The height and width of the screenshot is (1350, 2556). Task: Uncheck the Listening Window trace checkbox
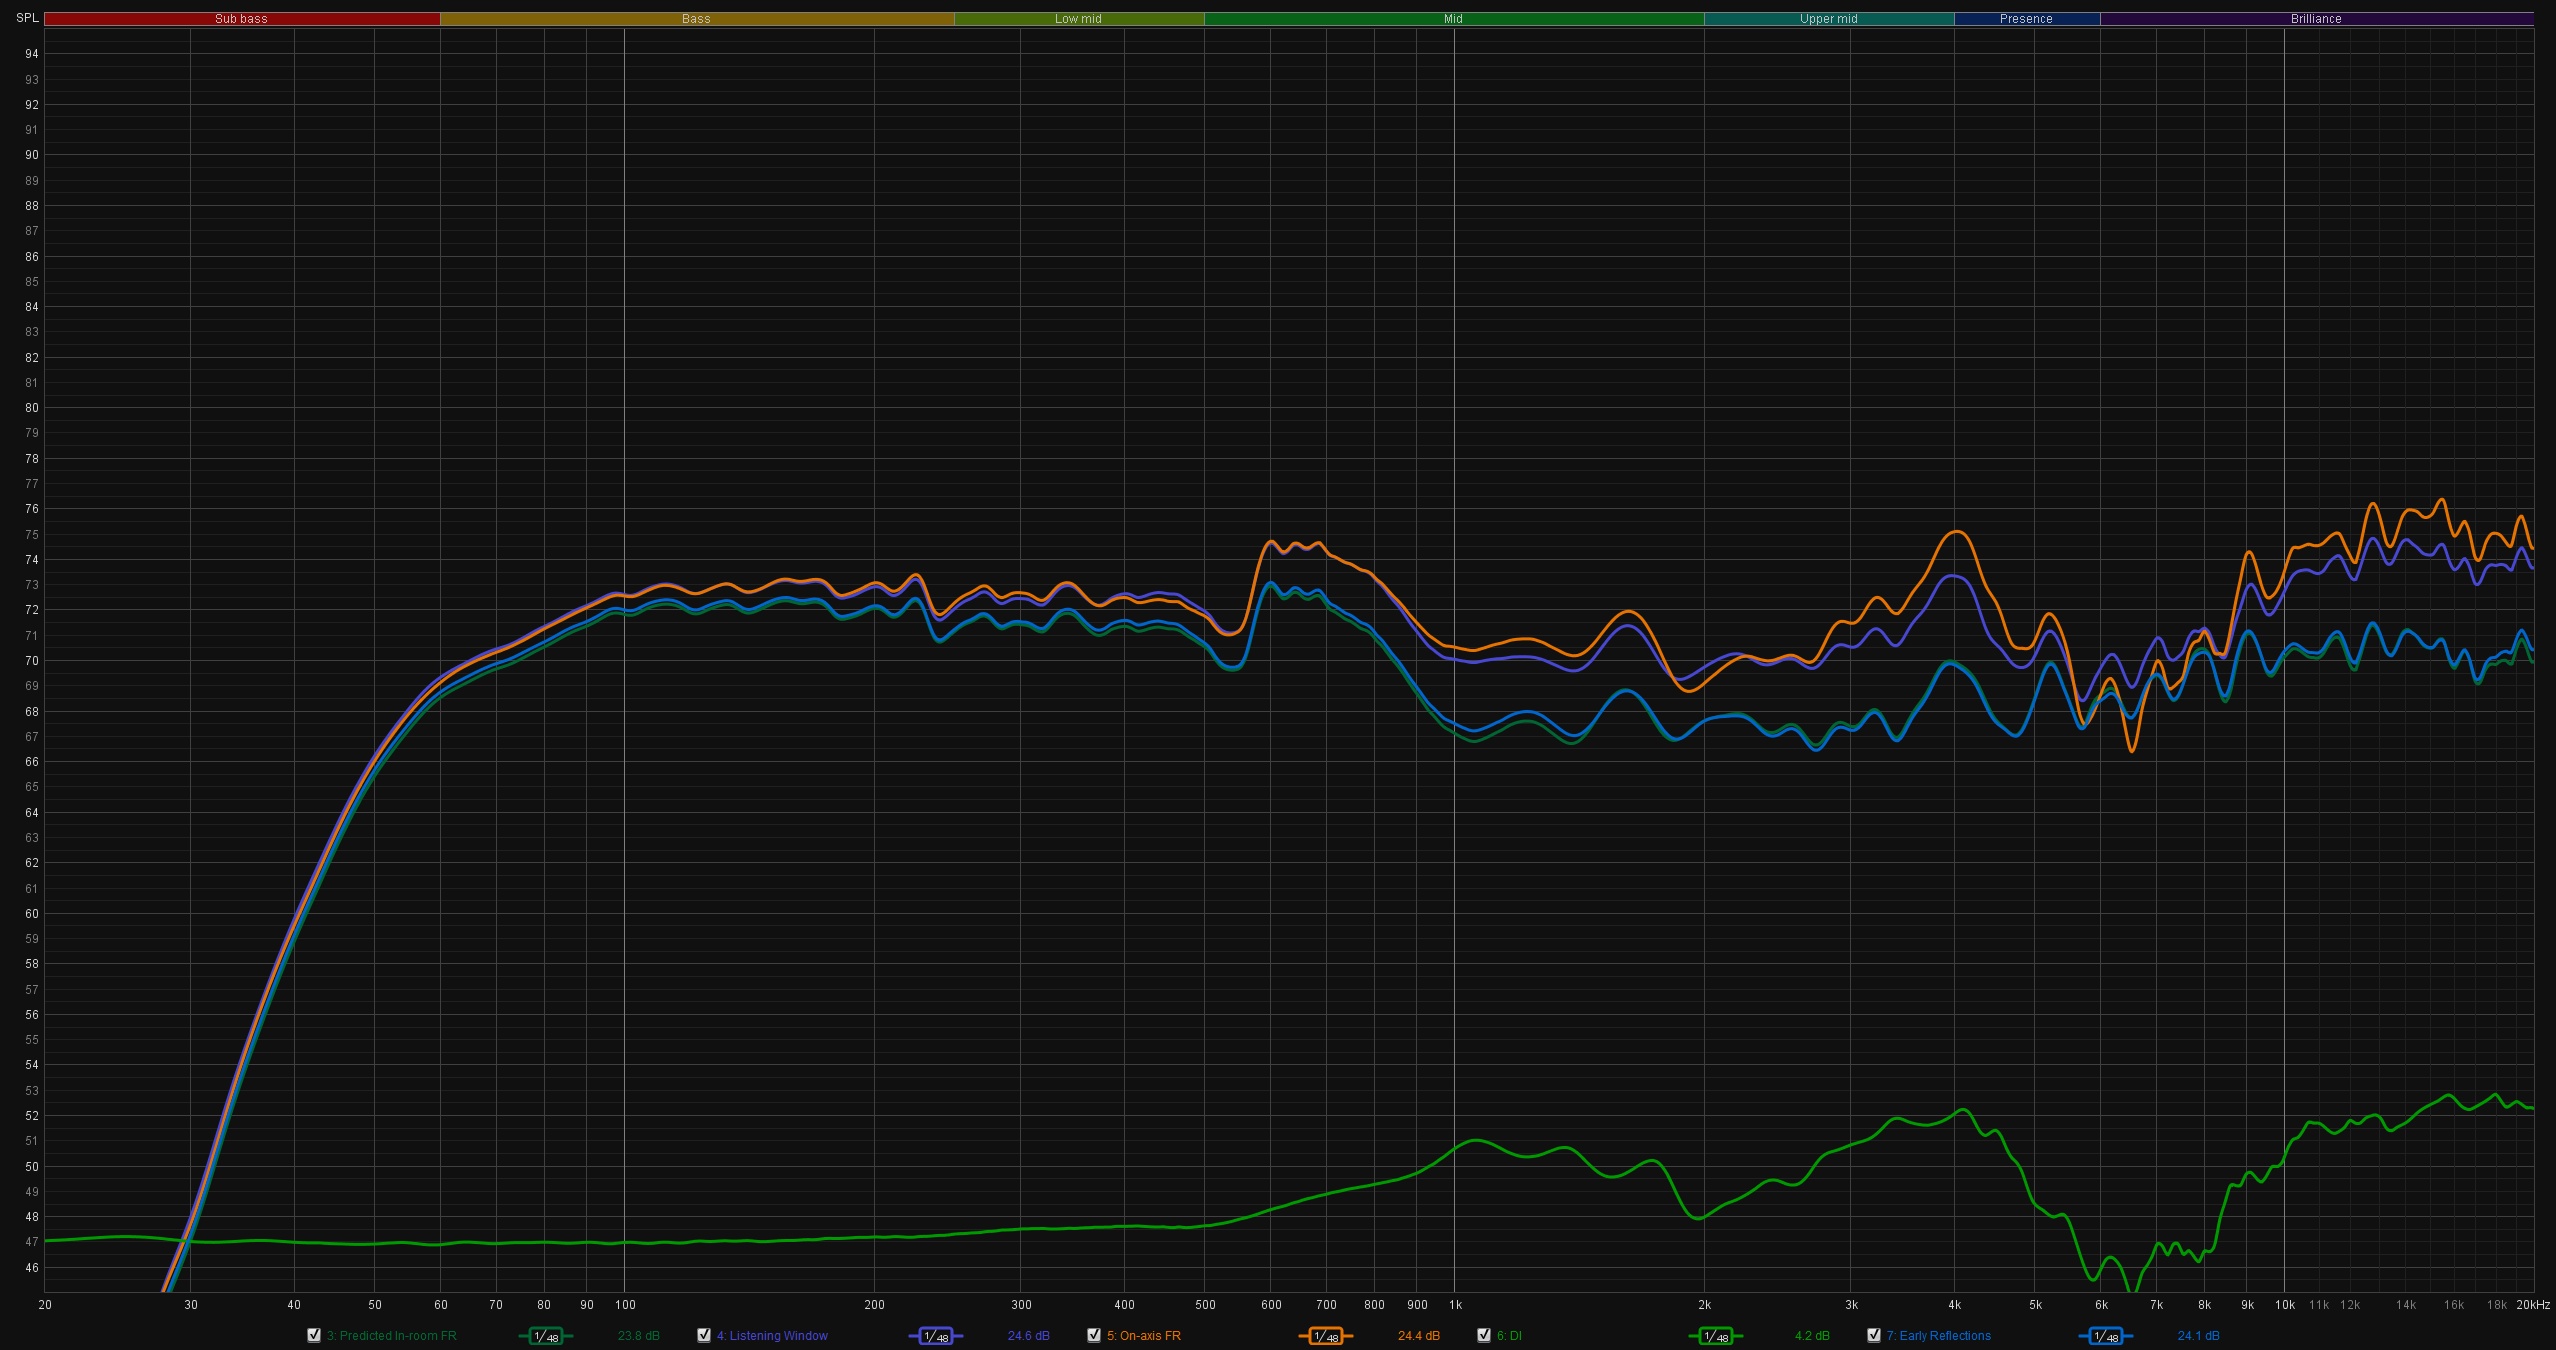point(704,1335)
